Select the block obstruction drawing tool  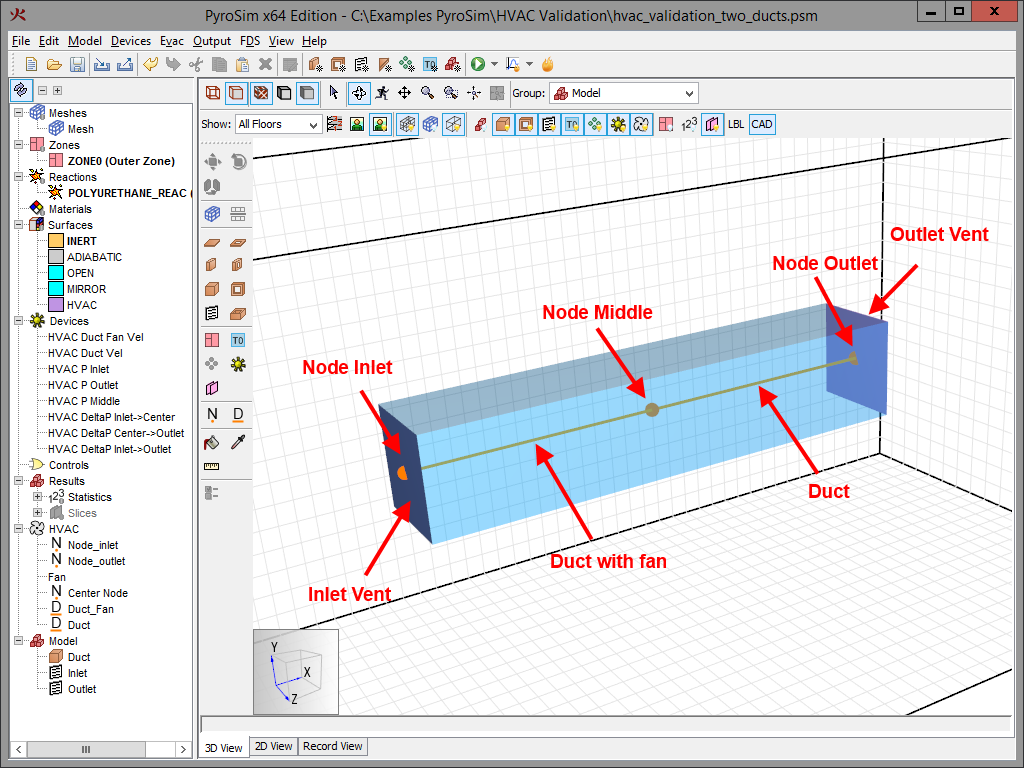pos(212,289)
